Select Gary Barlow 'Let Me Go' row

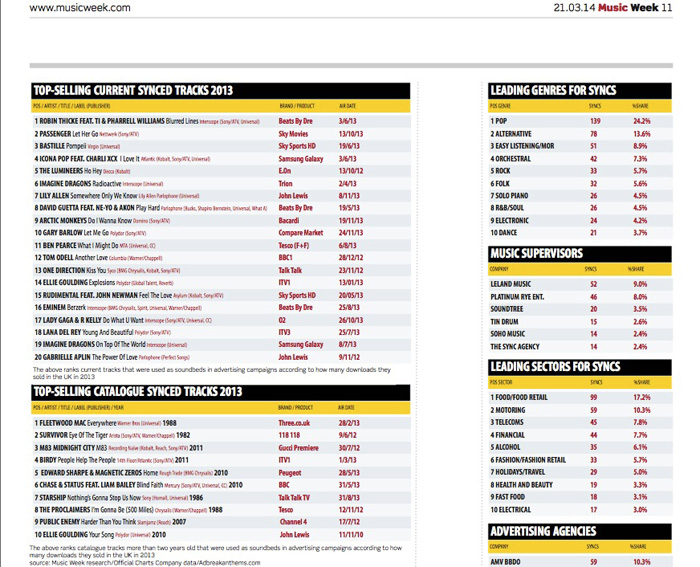(221, 233)
